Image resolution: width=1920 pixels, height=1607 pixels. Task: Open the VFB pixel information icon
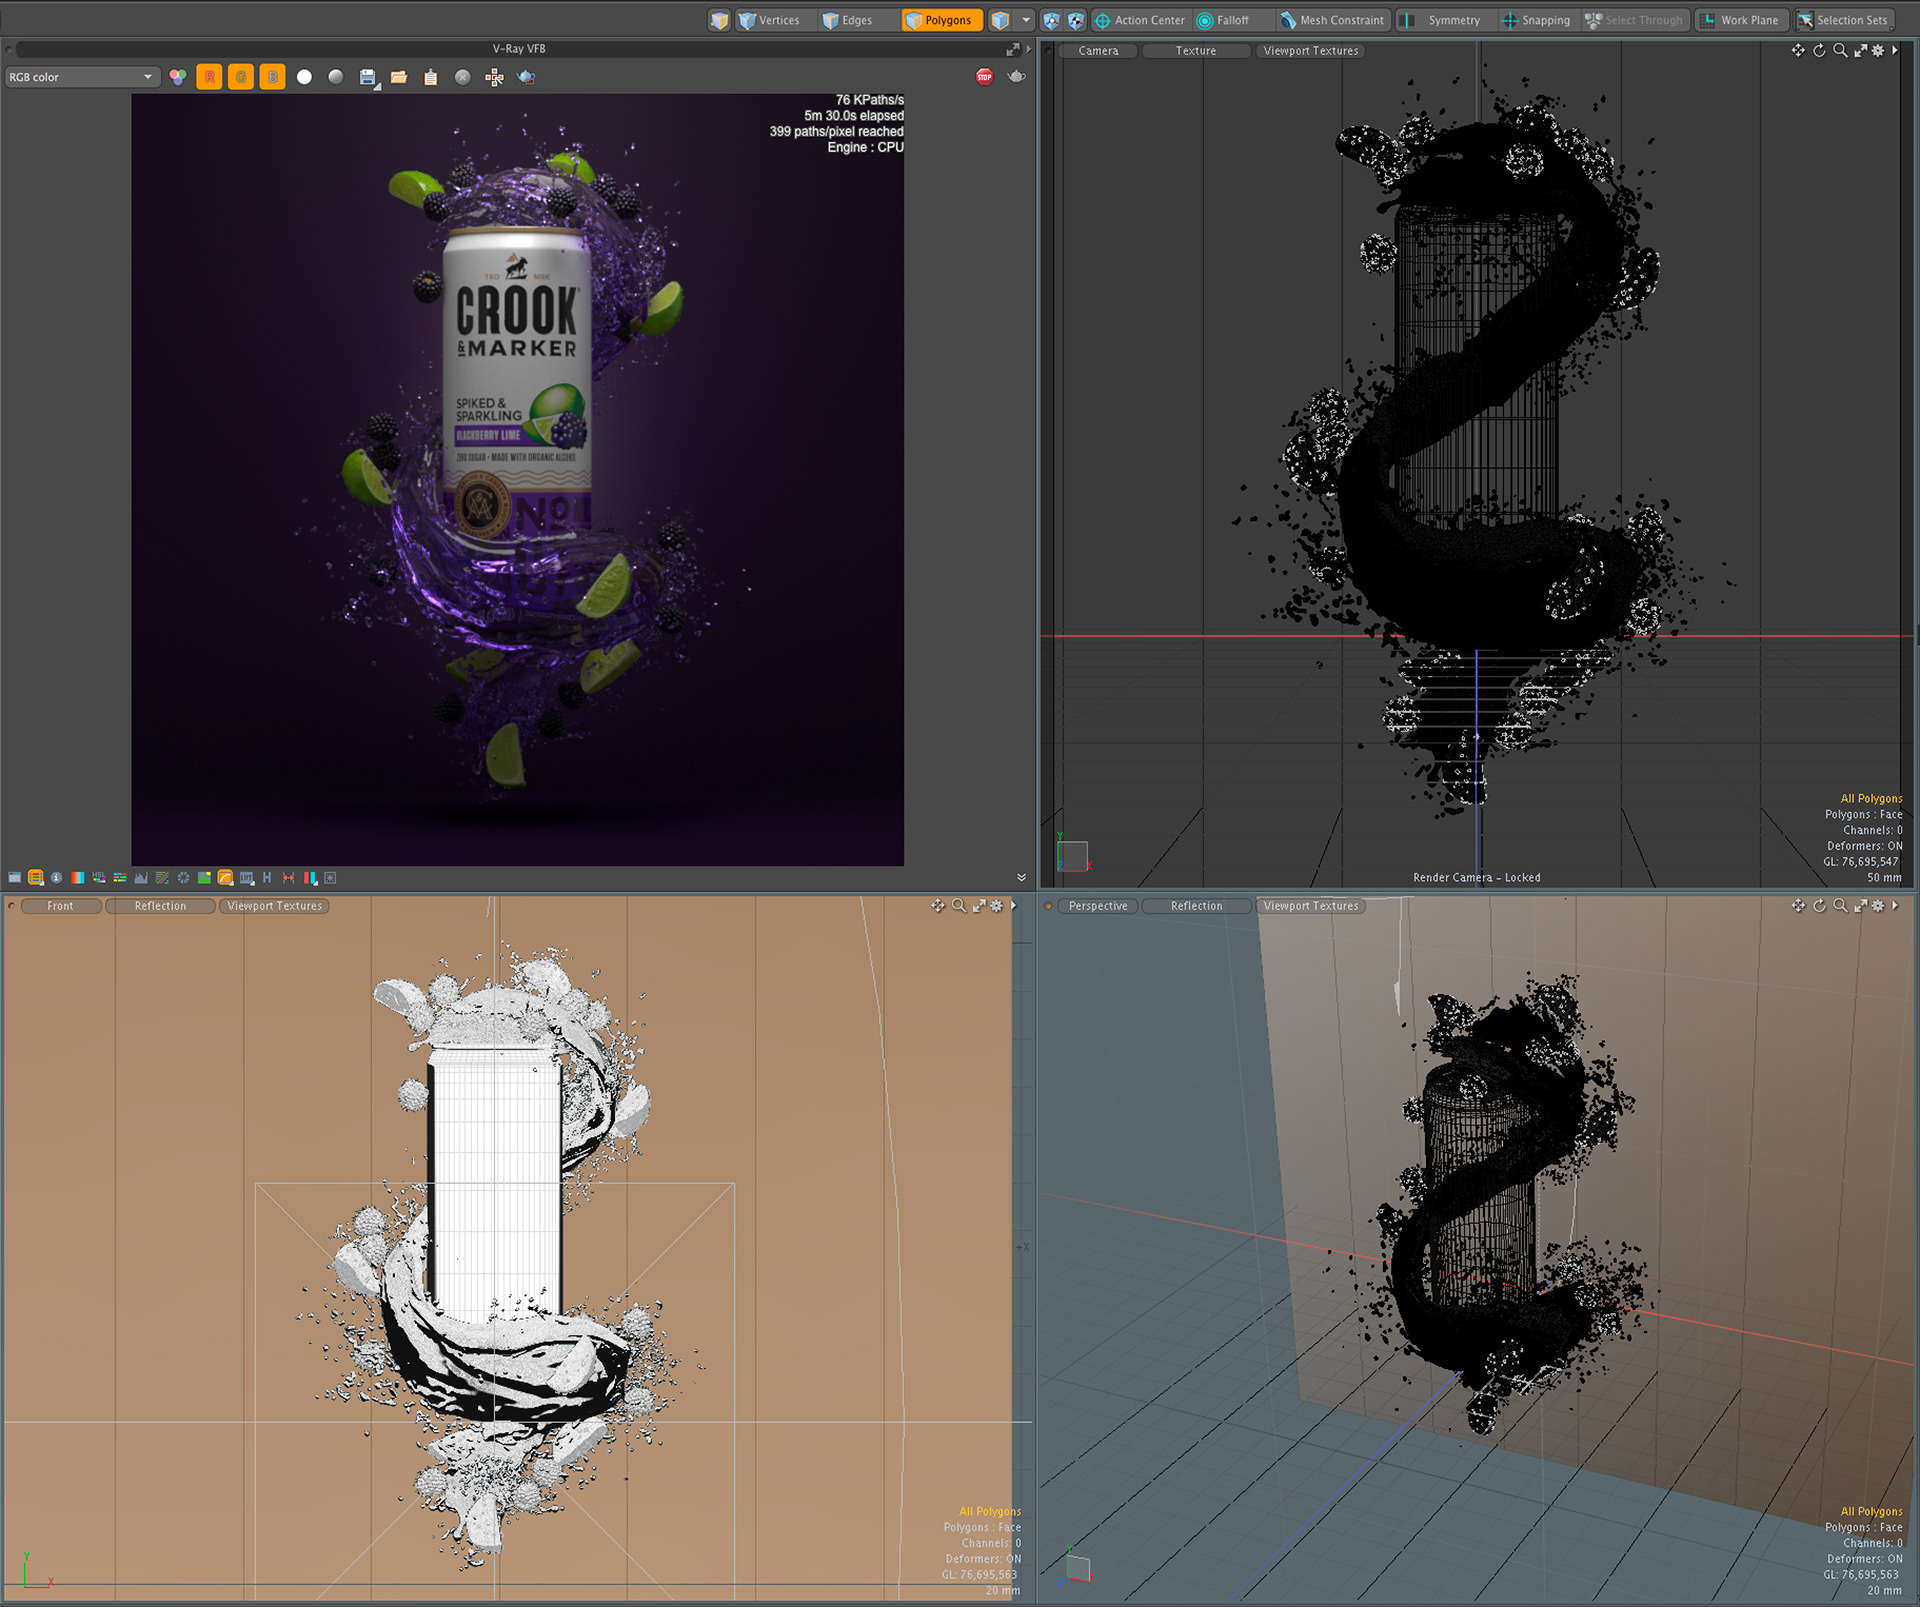coord(57,878)
